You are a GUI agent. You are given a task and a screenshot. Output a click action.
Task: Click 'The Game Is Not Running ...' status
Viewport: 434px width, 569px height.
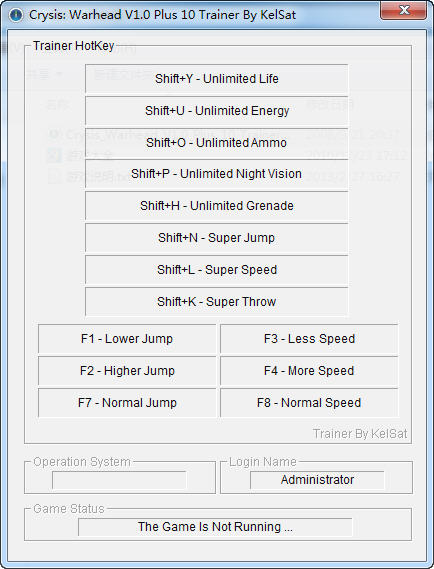tap(215, 527)
